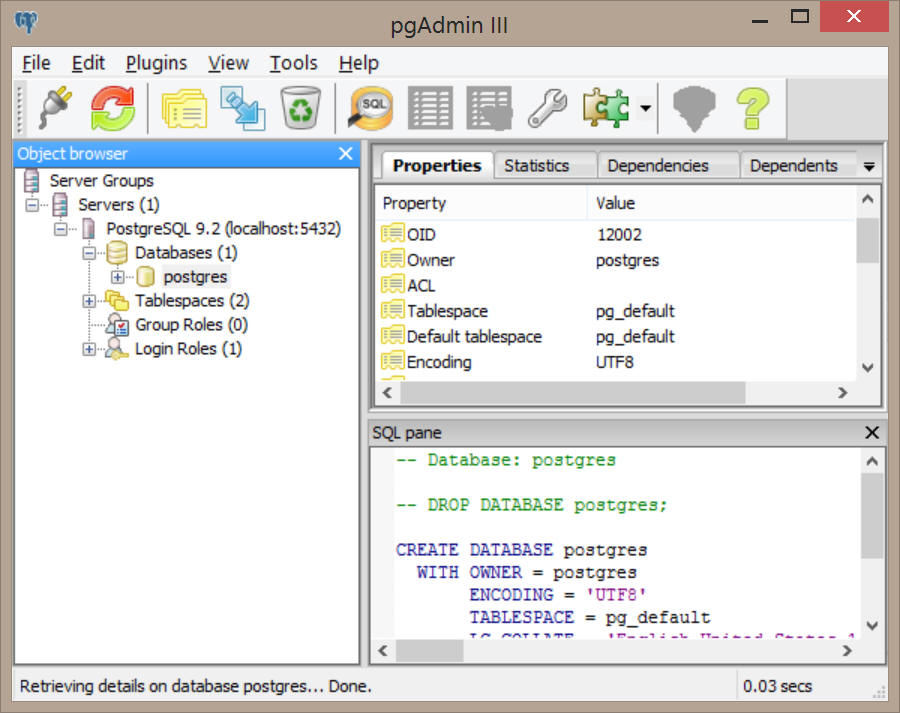Viewport: 900px width, 713px height.
Task: Open the Plugins menu
Action: pos(156,63)
